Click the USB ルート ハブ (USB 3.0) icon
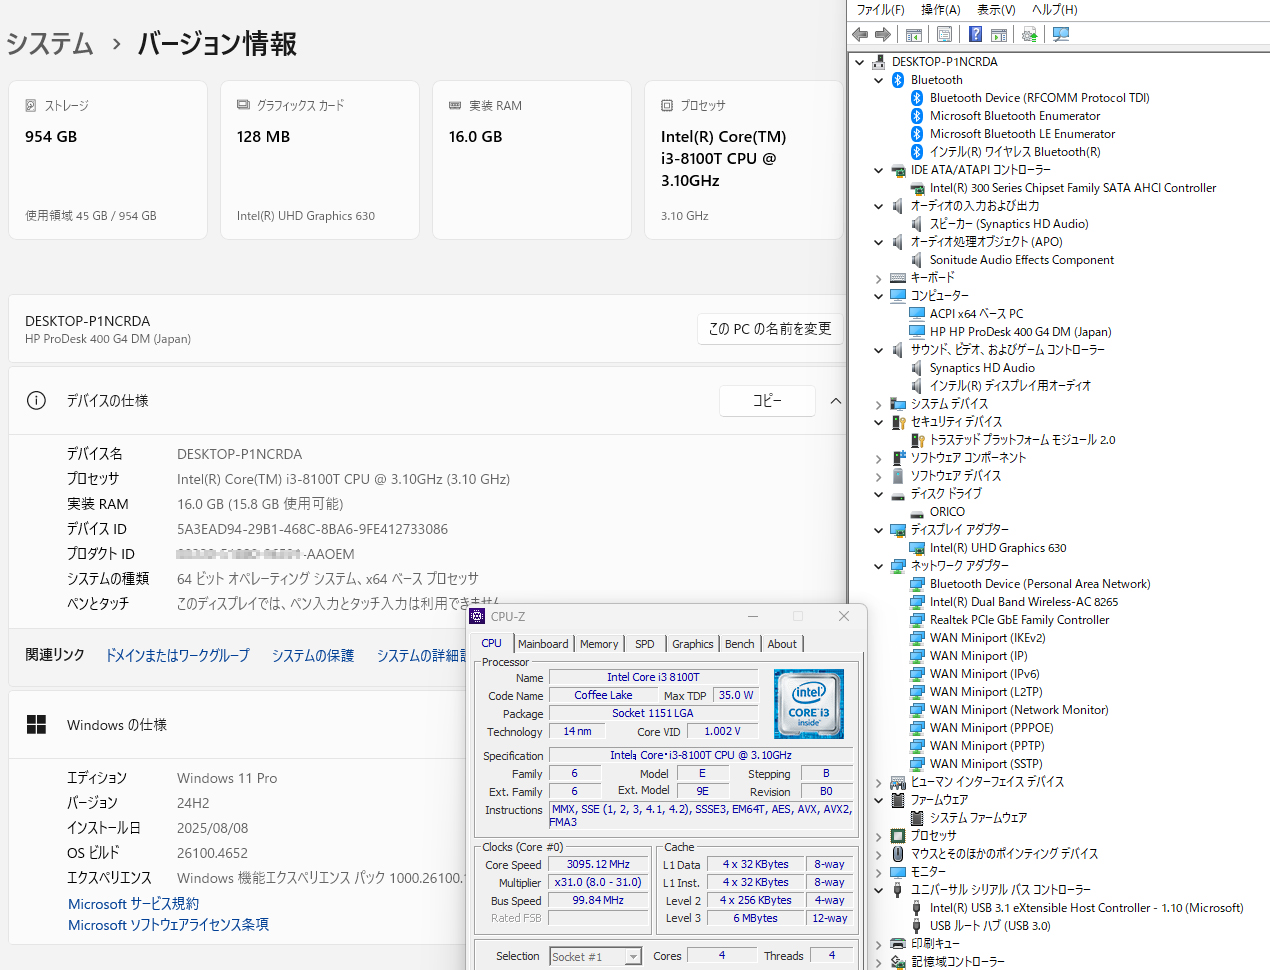 917,926
